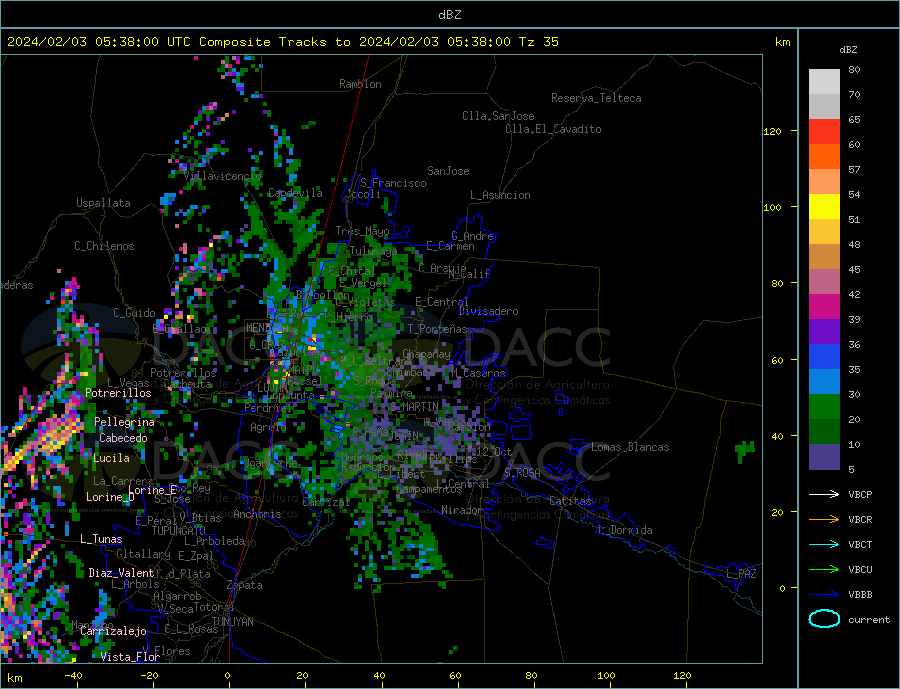
Task: Click the 'Uspallata' place label
Action: click(x=103, y=203)
